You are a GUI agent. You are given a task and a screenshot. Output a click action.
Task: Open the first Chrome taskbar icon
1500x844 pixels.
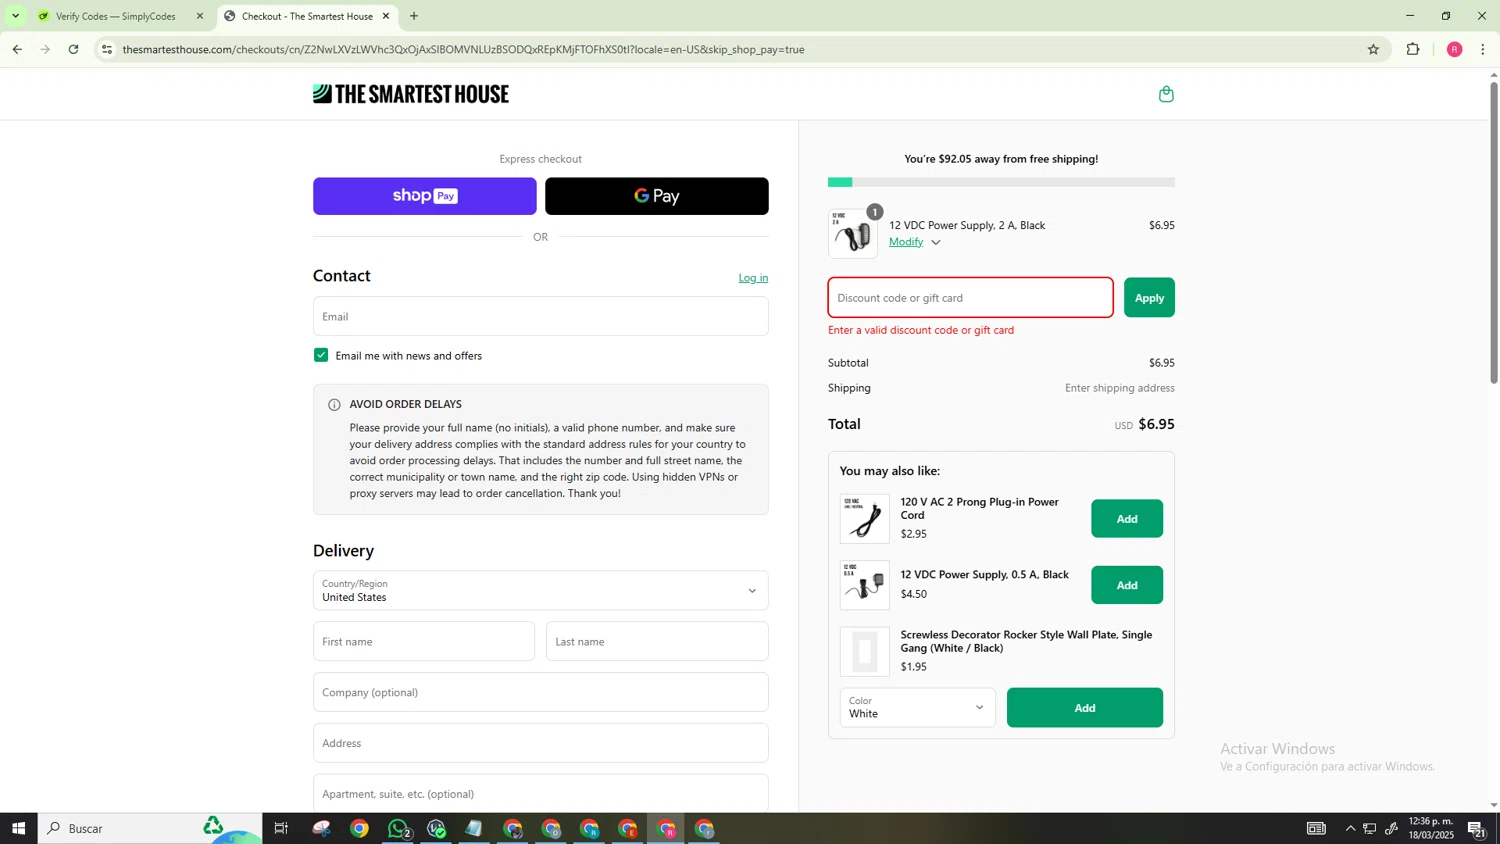(x=359, y=828)
